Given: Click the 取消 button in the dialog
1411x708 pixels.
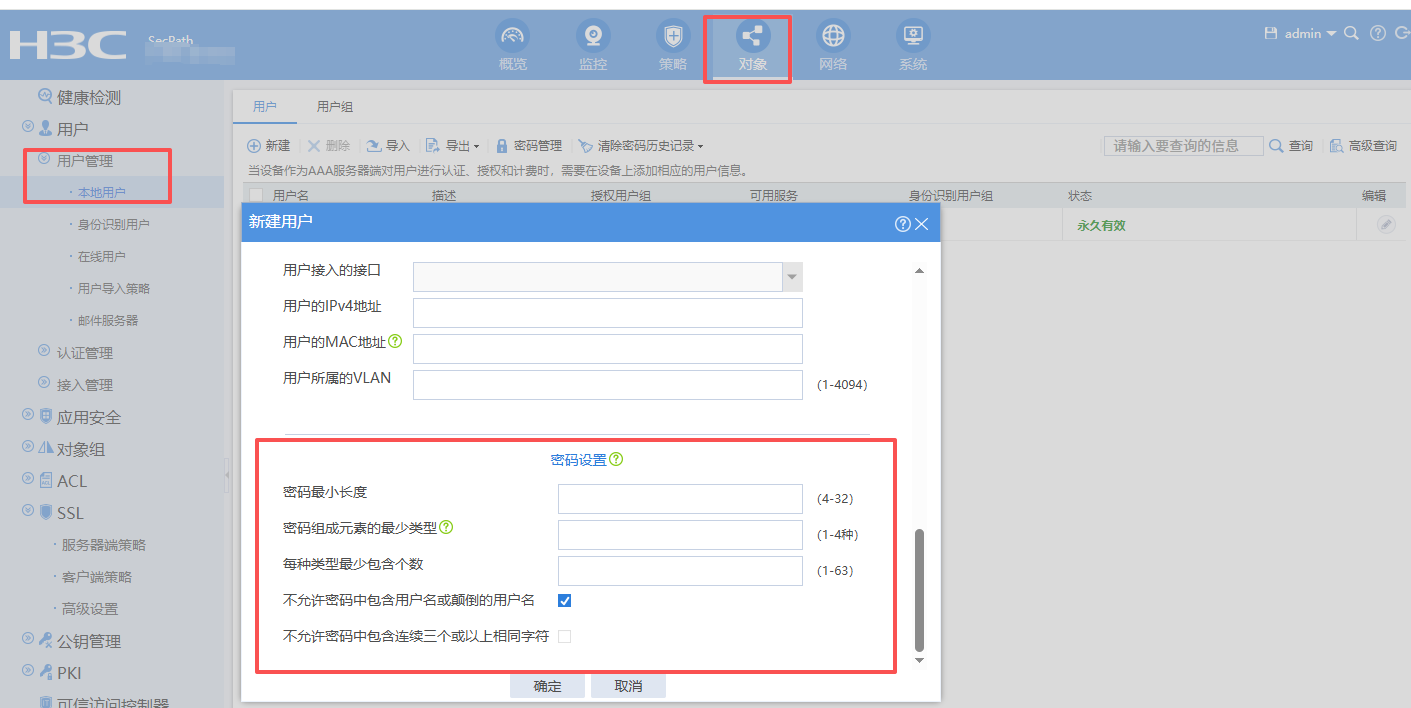Looking at the screenshot, I should coord(628,686).
